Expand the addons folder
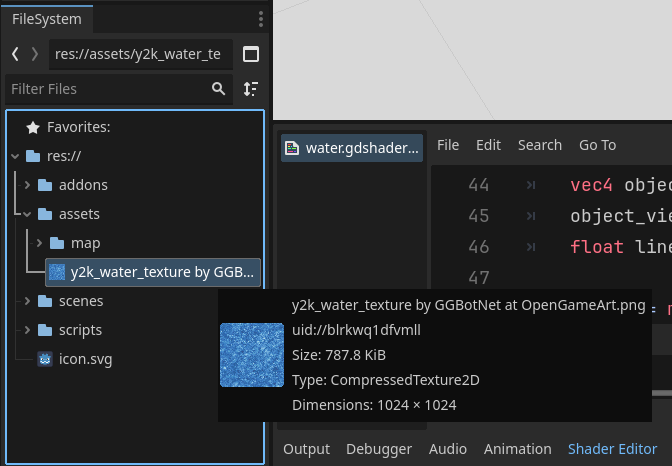672x466 pixels. coord(27,185)
